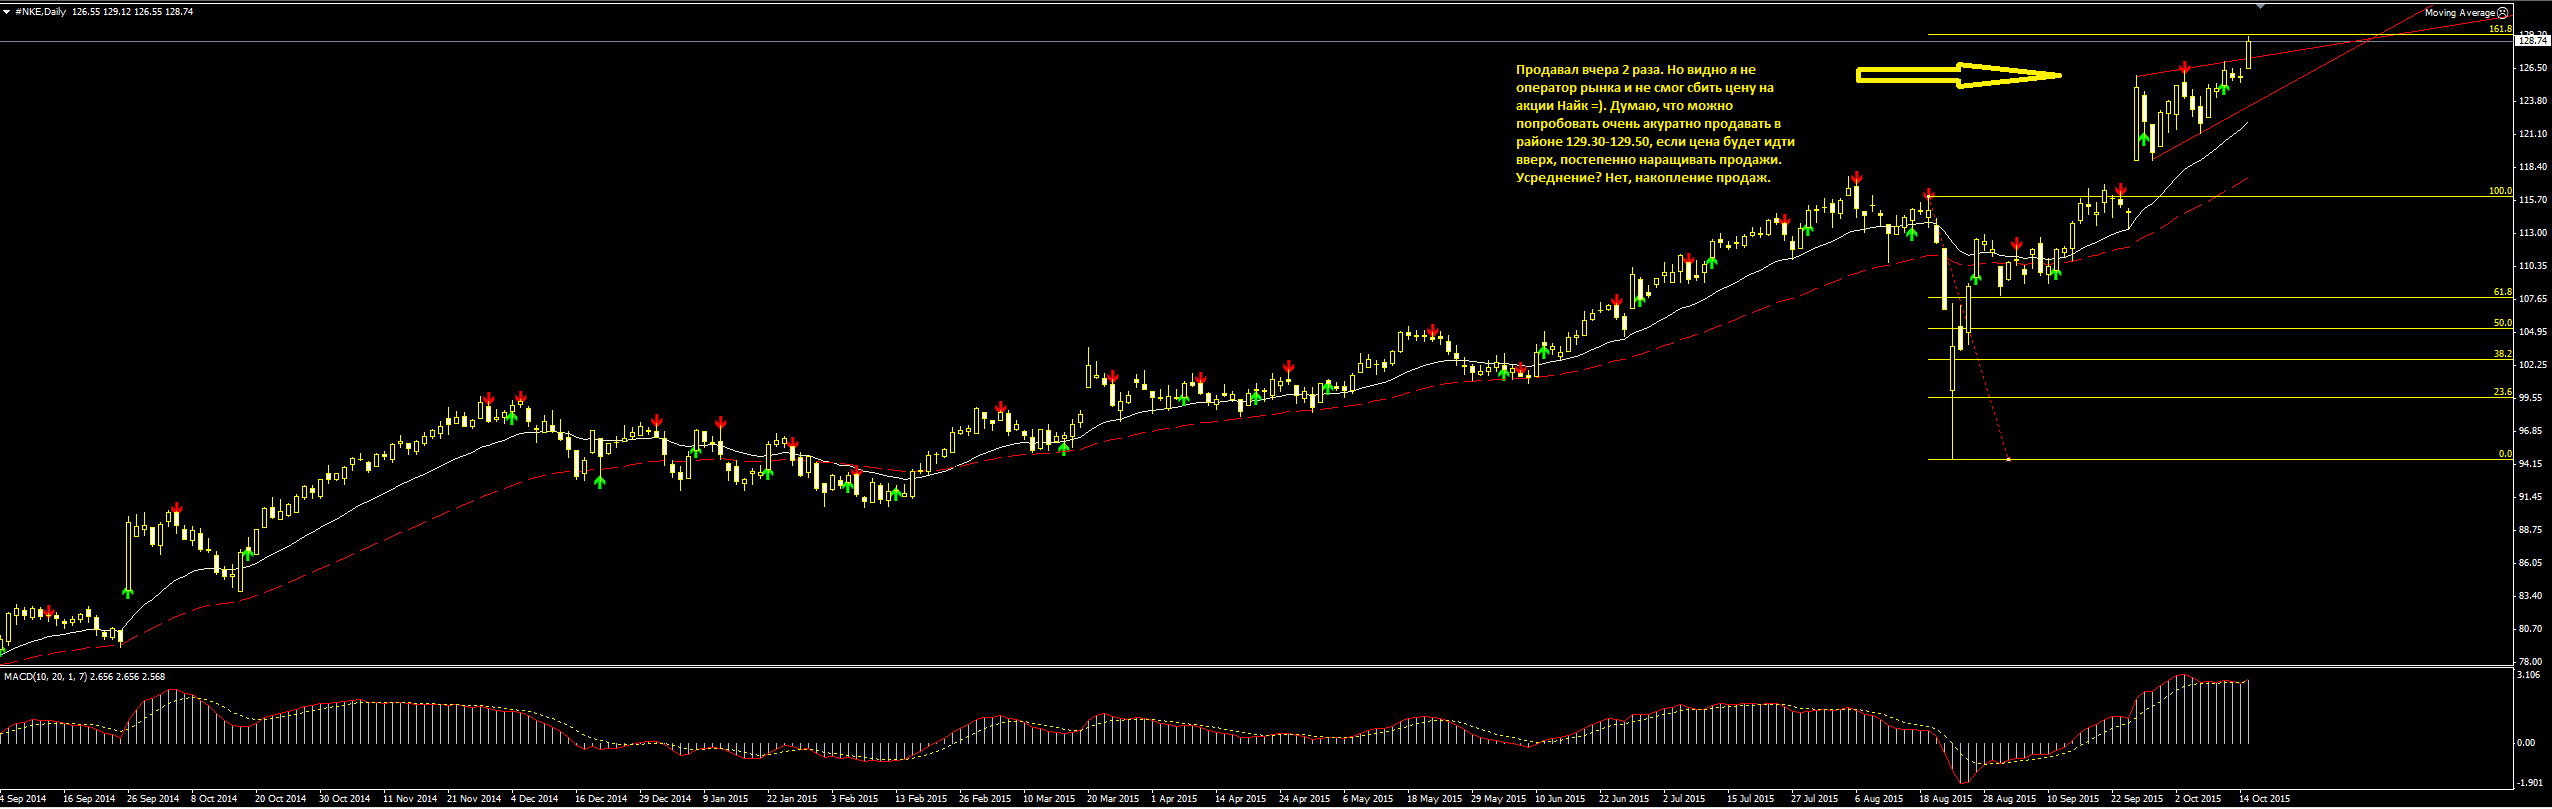Click the "121.10" price axis label
This screenshot has height=809, width=2552.
pos(2533,134)
